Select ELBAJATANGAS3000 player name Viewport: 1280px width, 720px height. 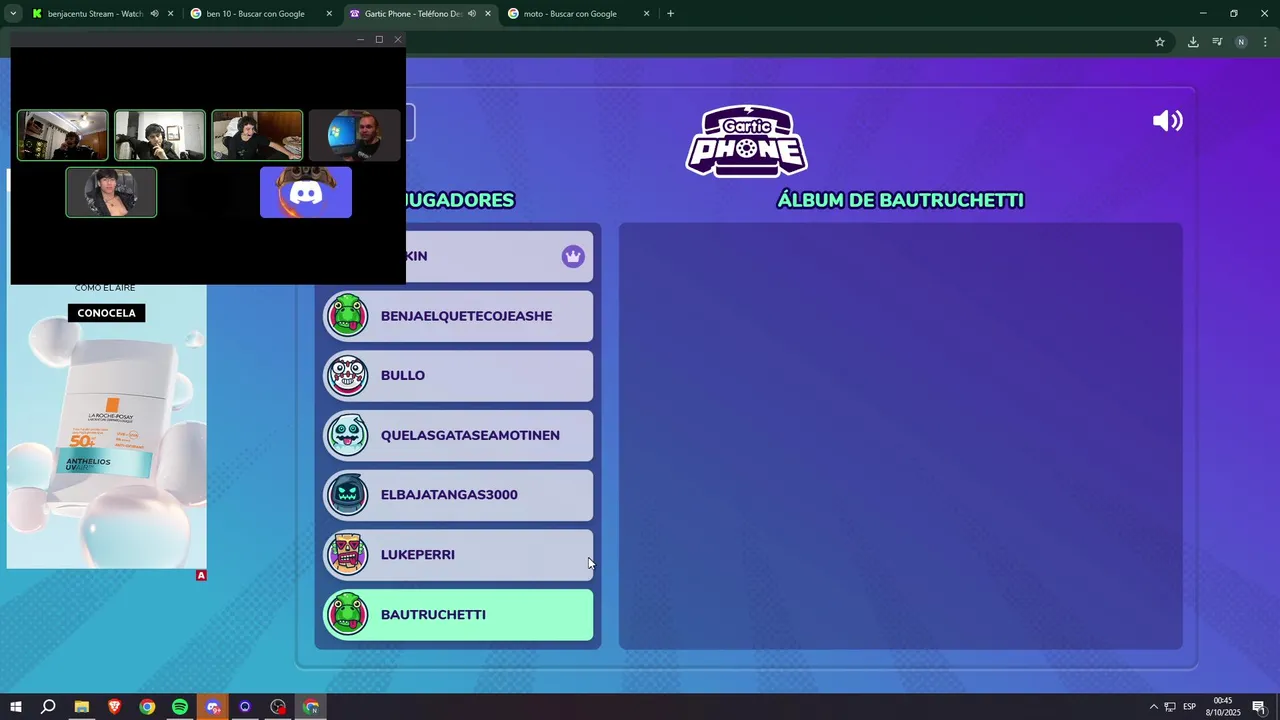(x=449, y=495)
